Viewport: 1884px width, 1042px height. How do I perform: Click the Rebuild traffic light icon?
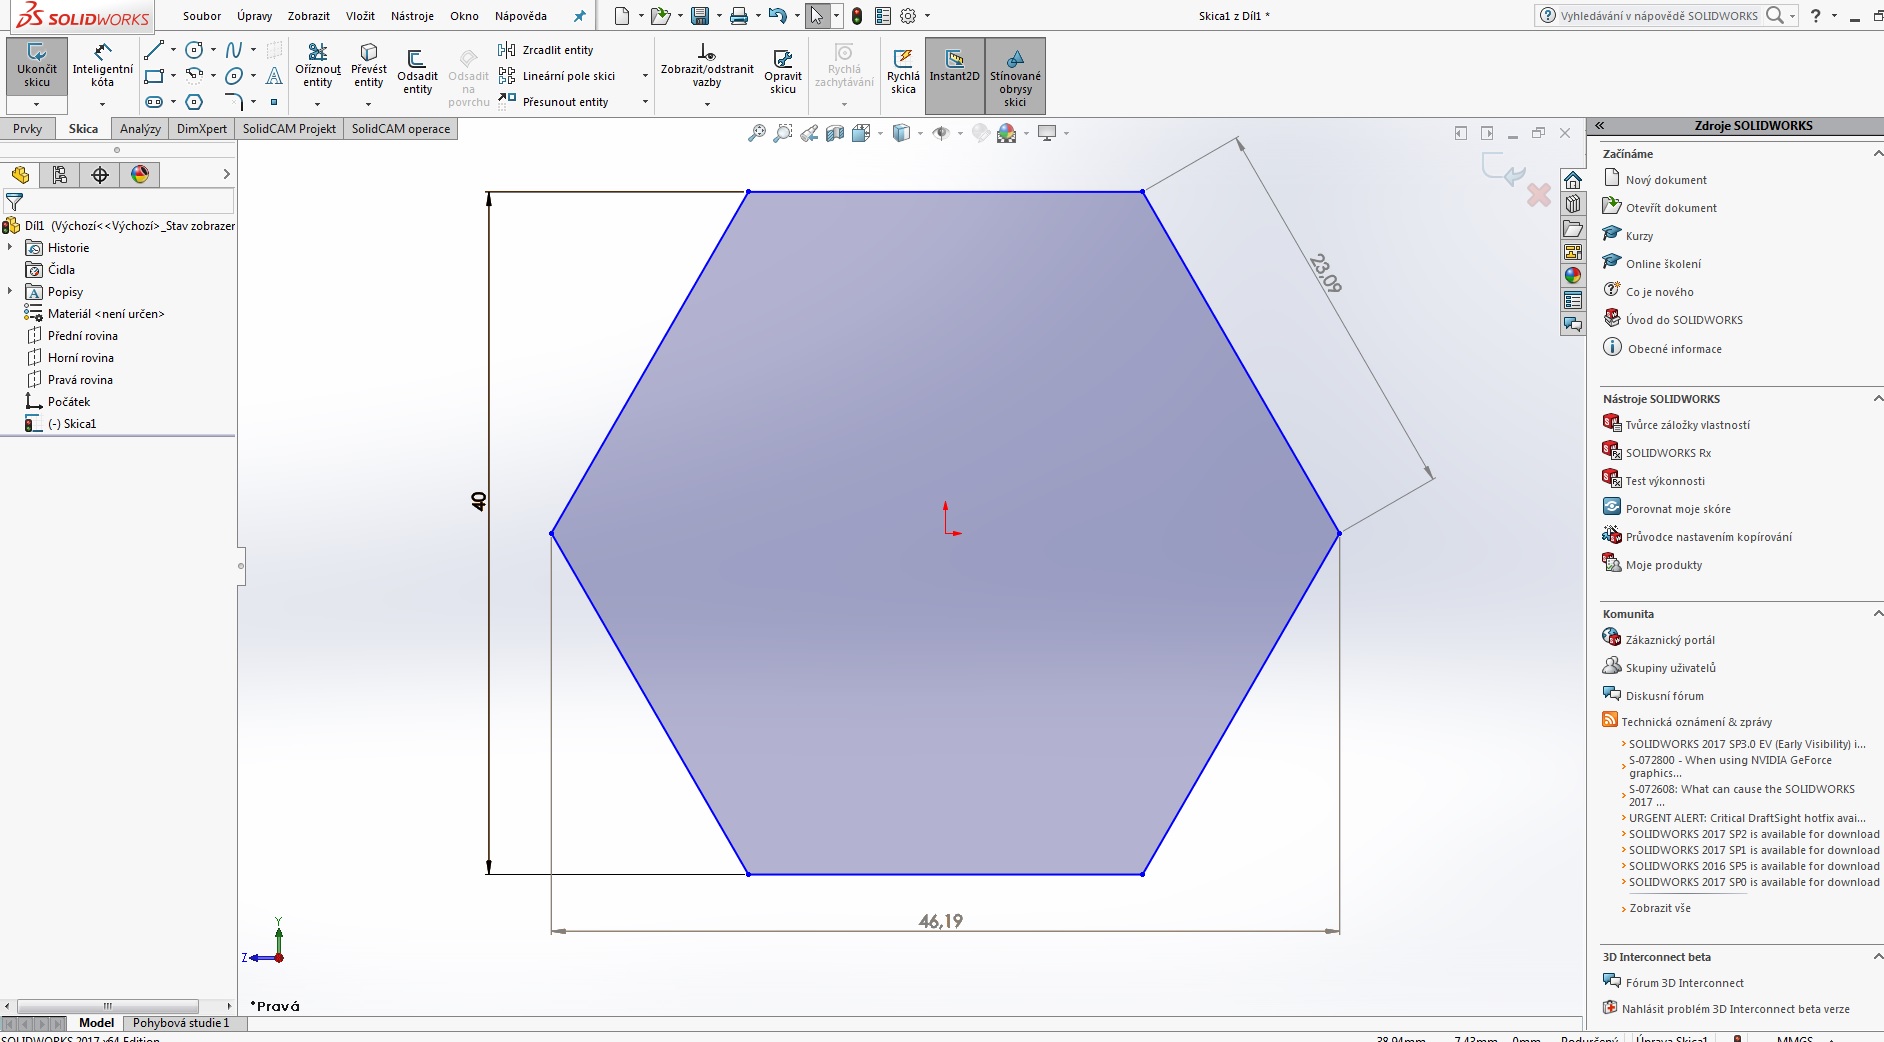[857, 16]
